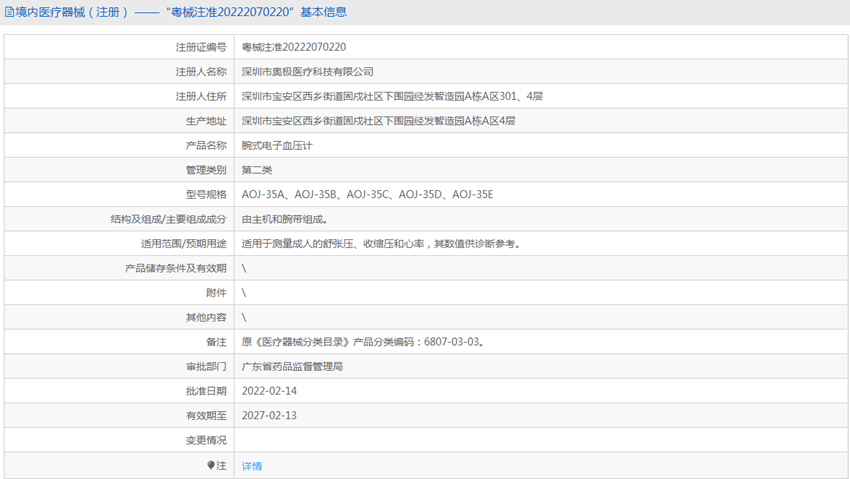Click the 注册人名称 label
The height and width of the screenshot is (479, 850).
pyautogui.click(x=201, y=72)
